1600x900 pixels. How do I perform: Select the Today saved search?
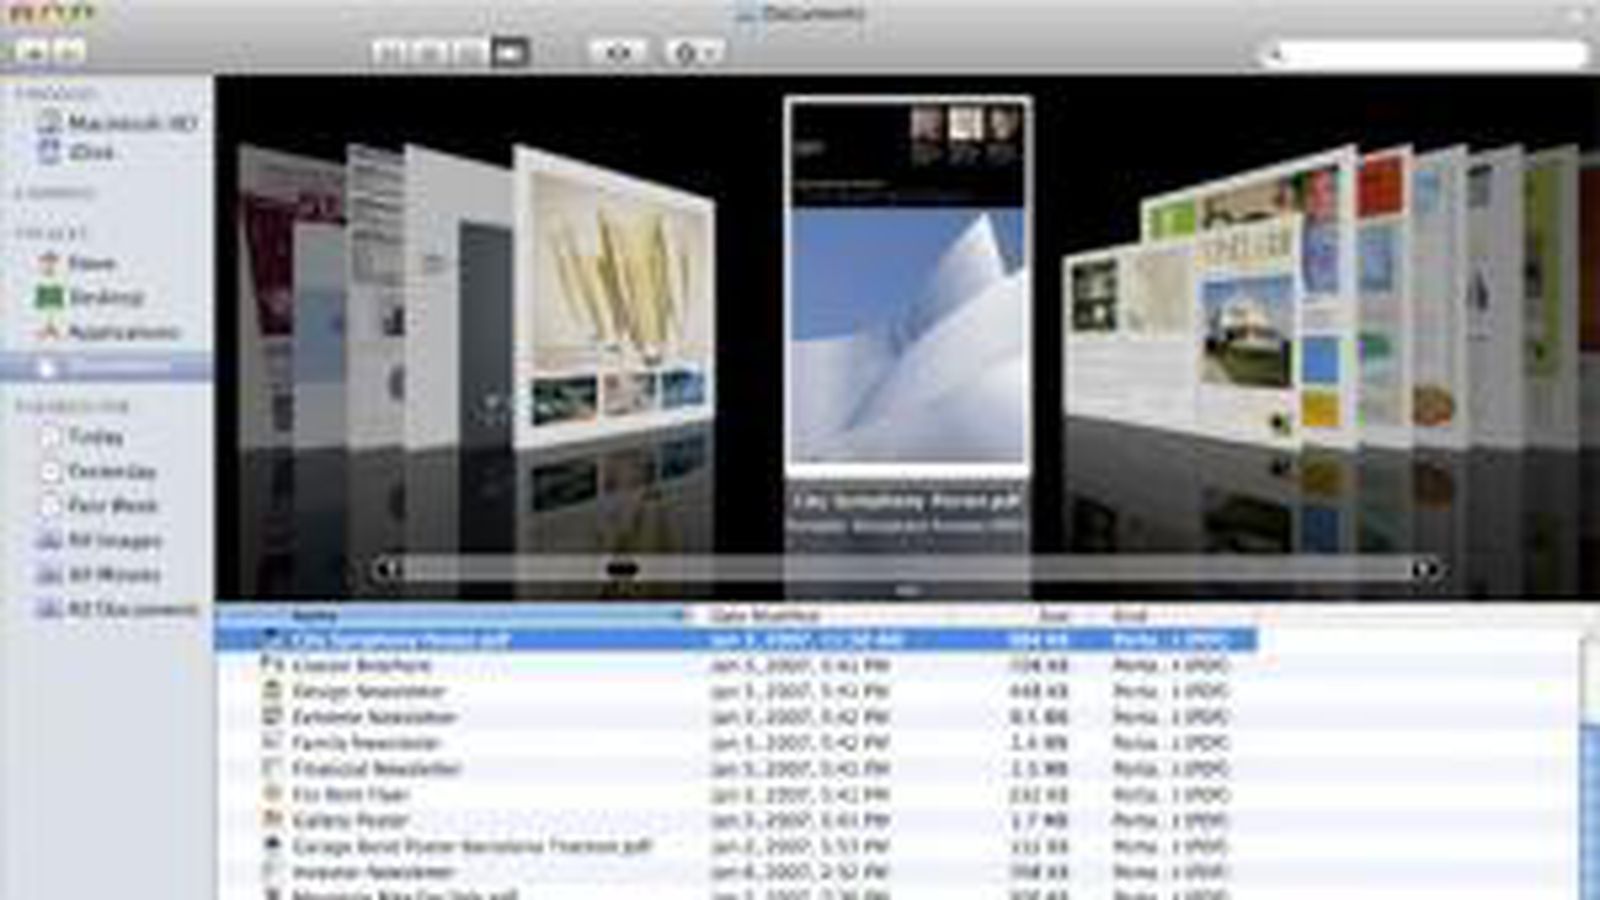tap(95, 437)
